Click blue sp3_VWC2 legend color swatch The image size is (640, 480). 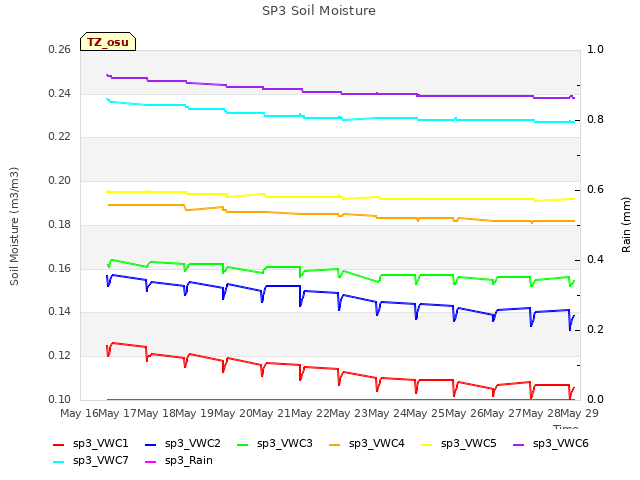pos(150,444)
